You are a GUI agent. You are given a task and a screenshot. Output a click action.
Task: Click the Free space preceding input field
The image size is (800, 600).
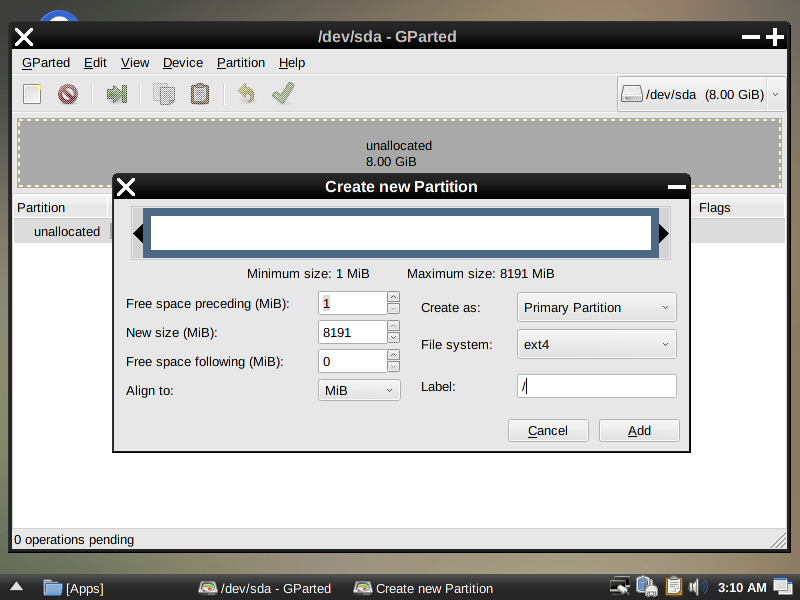pos(352,303)
